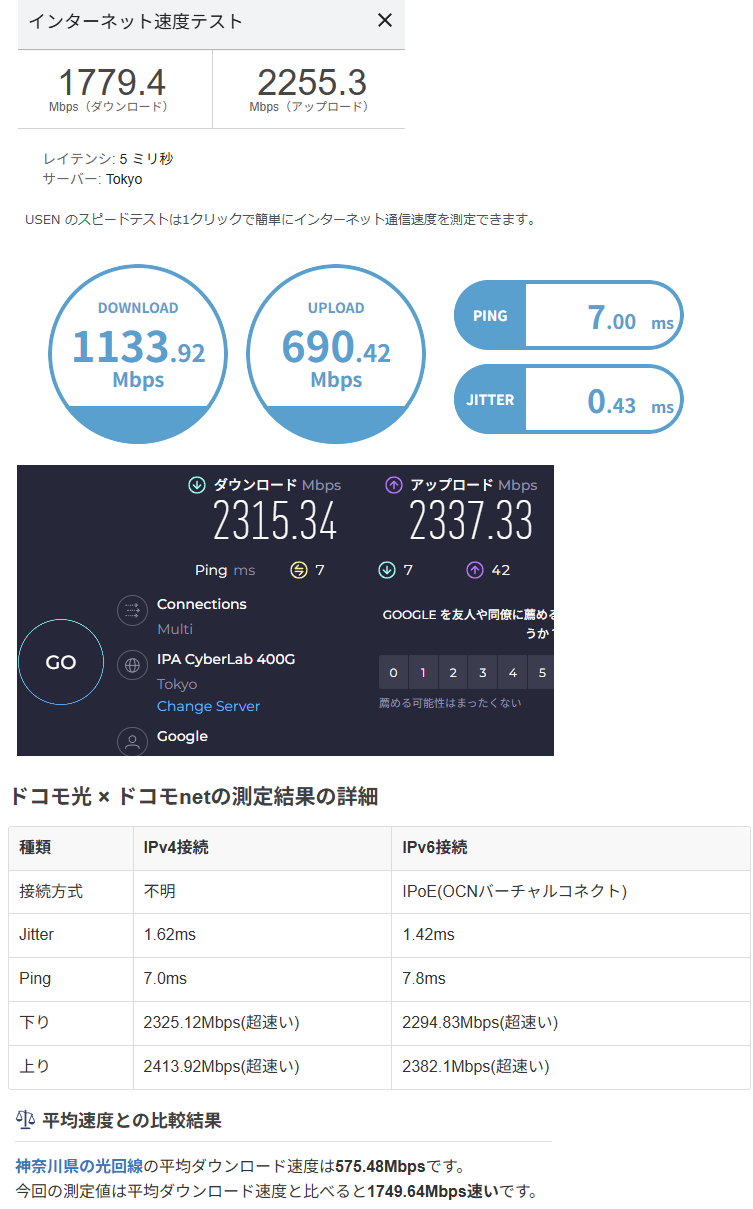Select rating 3 in the recommendation survey
This screenshot has width=753, height=1209.
tap(483, 672)
